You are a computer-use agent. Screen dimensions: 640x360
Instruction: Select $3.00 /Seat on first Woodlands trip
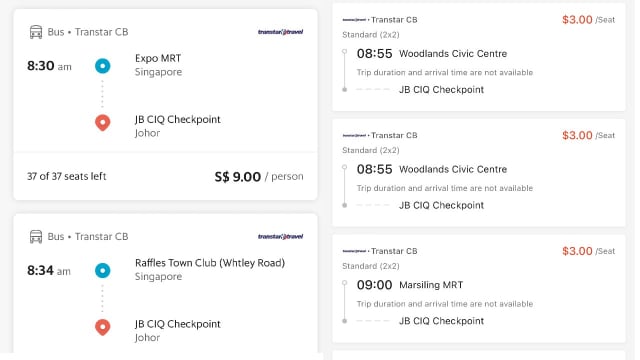pos(588,20)
